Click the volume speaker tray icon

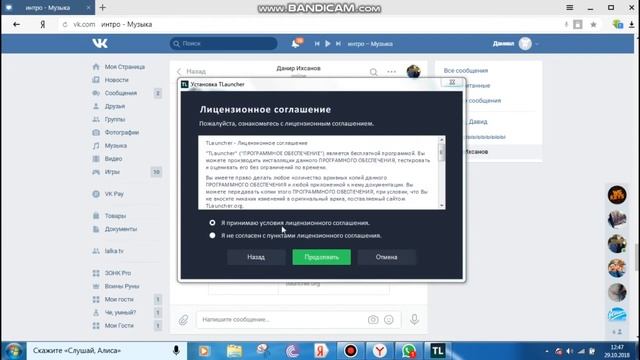click(x=570, y=351)
